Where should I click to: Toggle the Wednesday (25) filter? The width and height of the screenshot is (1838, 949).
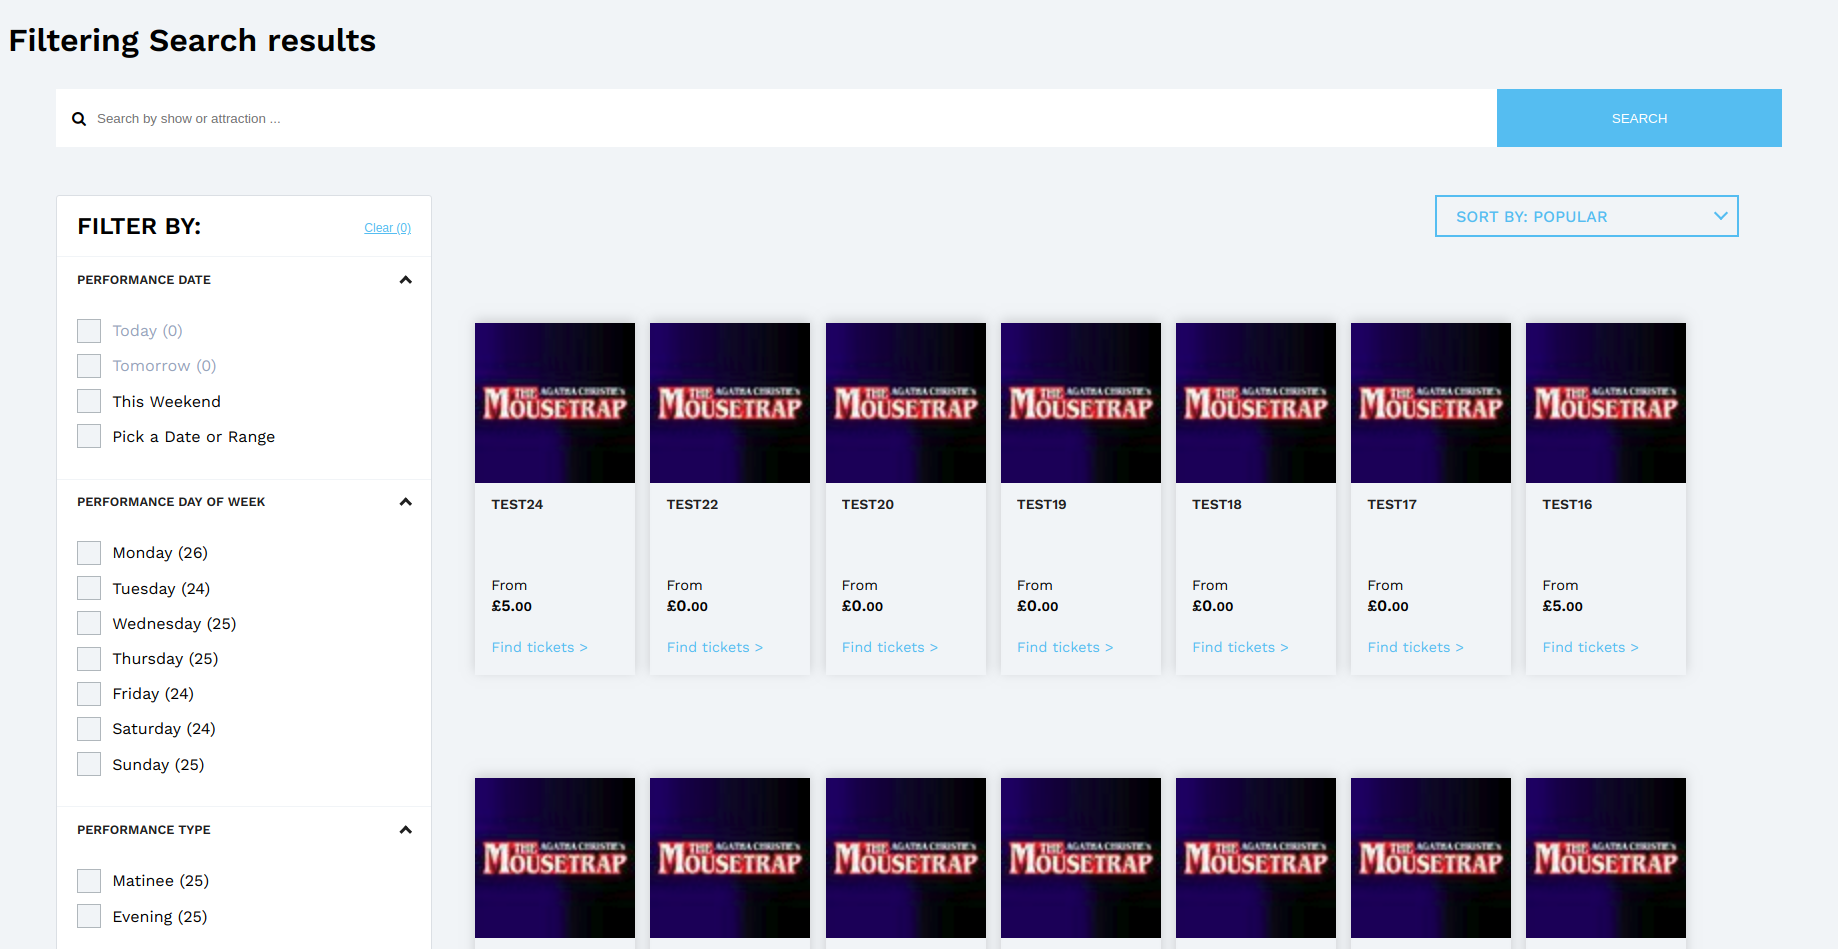[x=89, y=623]
